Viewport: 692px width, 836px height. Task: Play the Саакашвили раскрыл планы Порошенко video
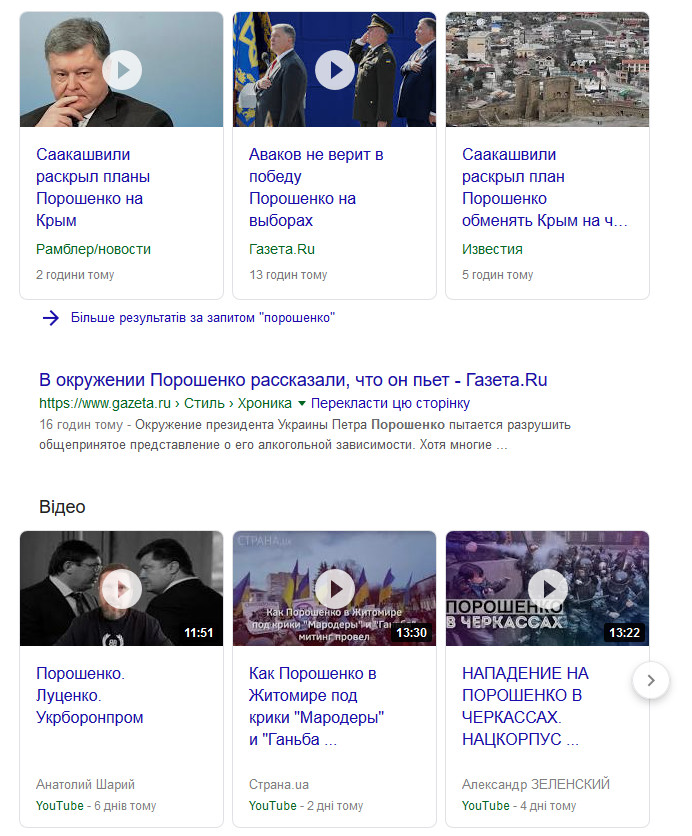(122, 70)
